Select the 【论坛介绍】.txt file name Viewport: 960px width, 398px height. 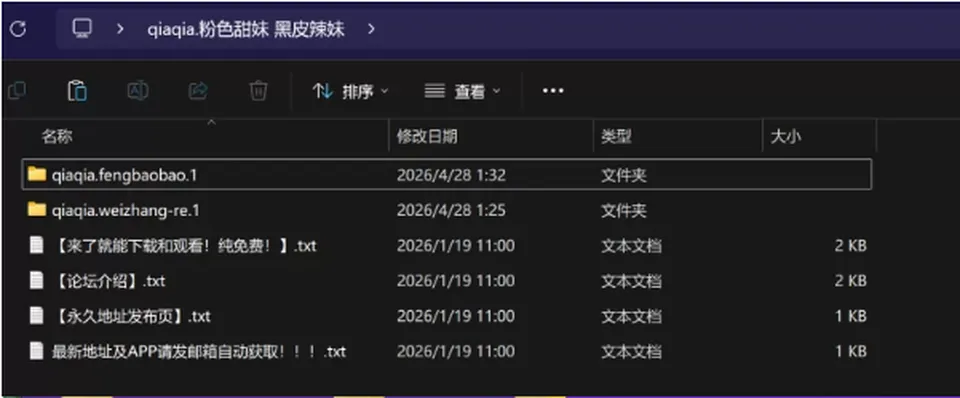[109, 282]
